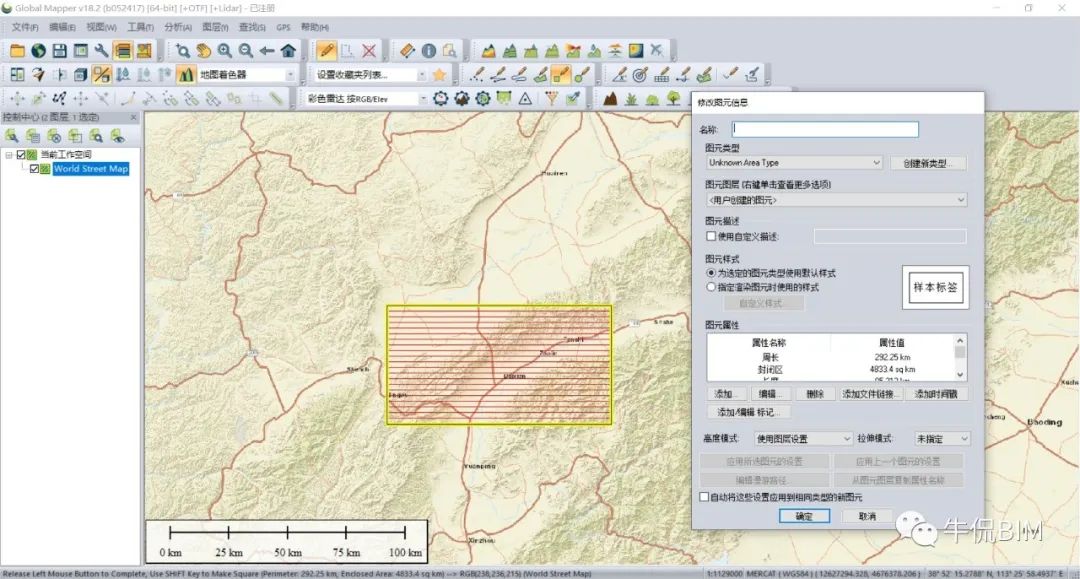Click the tree vegetation icon
This screenshot has width=1080, height=579.
click(674, 98)
